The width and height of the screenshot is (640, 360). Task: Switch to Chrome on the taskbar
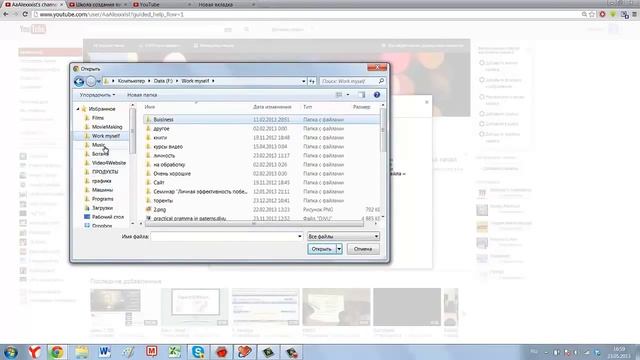click(57, 352)
